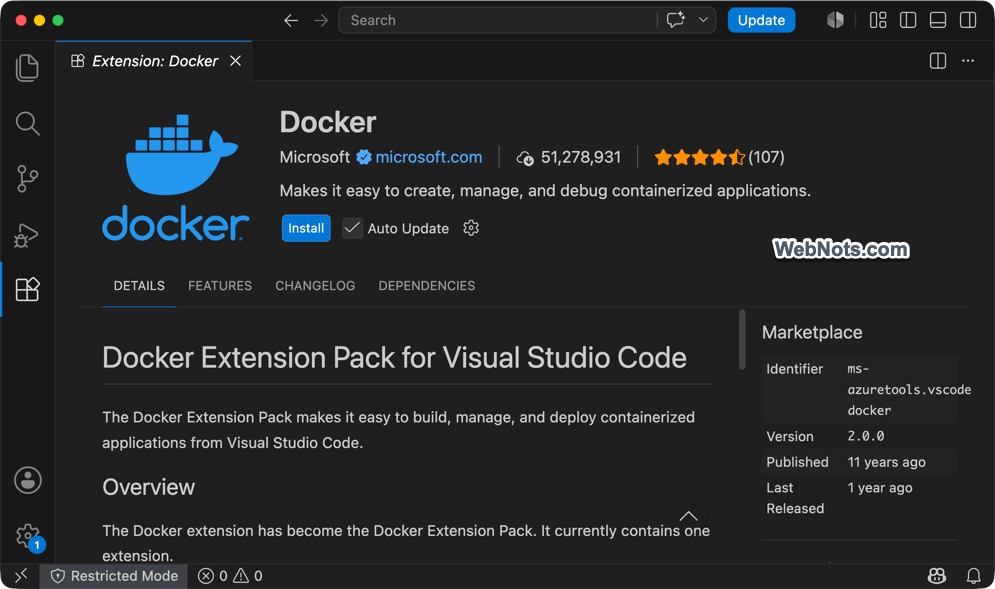Click the Docker whale logo
This screenshot has width=995, height=589.
tap(176, 177)
